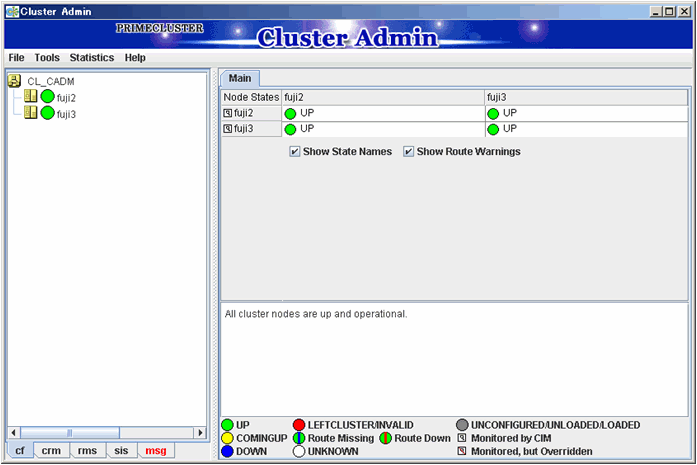Screen dimensions: 697x465
Task: Click the gray UNCONFIGURED/UNLOADED/LOADED legend icon
Action: [x=462, y=425]
